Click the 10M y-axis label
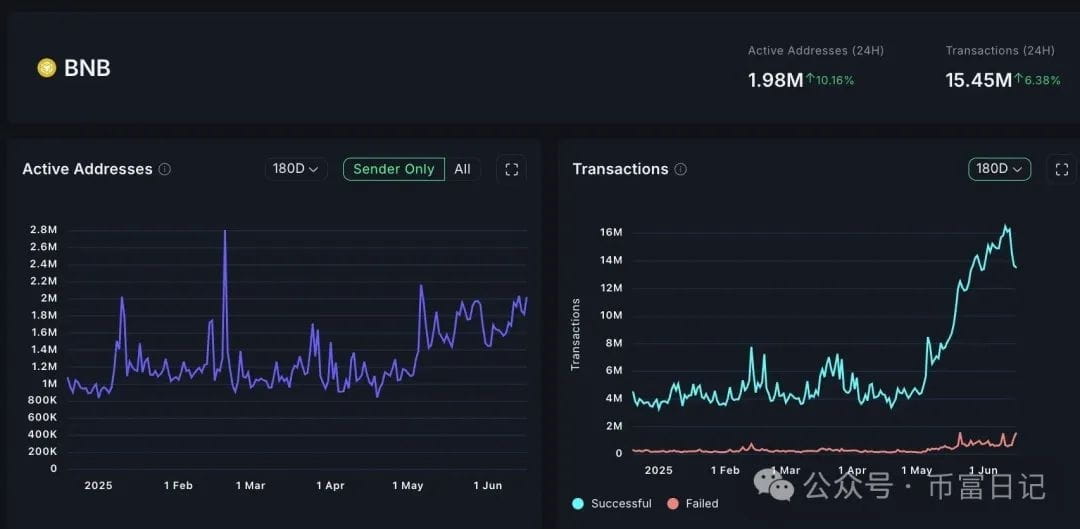Viewport: 1080px width, 529px height. (x=612, y=315)
